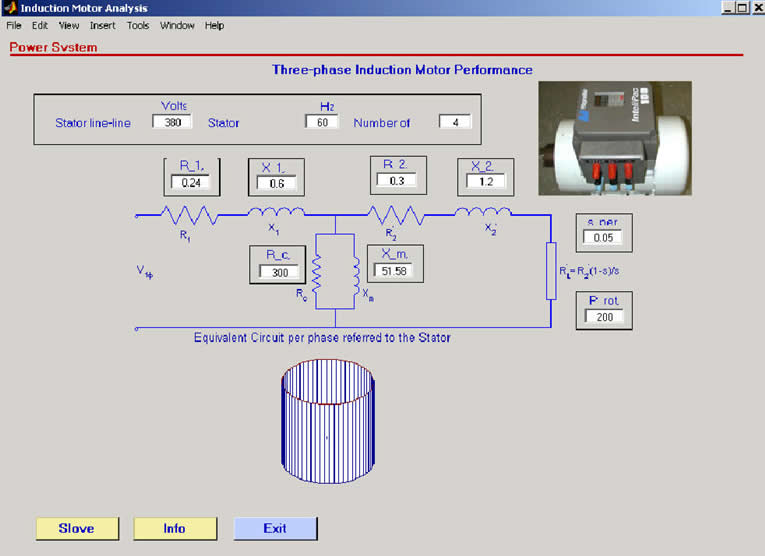The image size is (765, 556).
Task: Click the P_rot field showing 200
Action: [604, 317]
